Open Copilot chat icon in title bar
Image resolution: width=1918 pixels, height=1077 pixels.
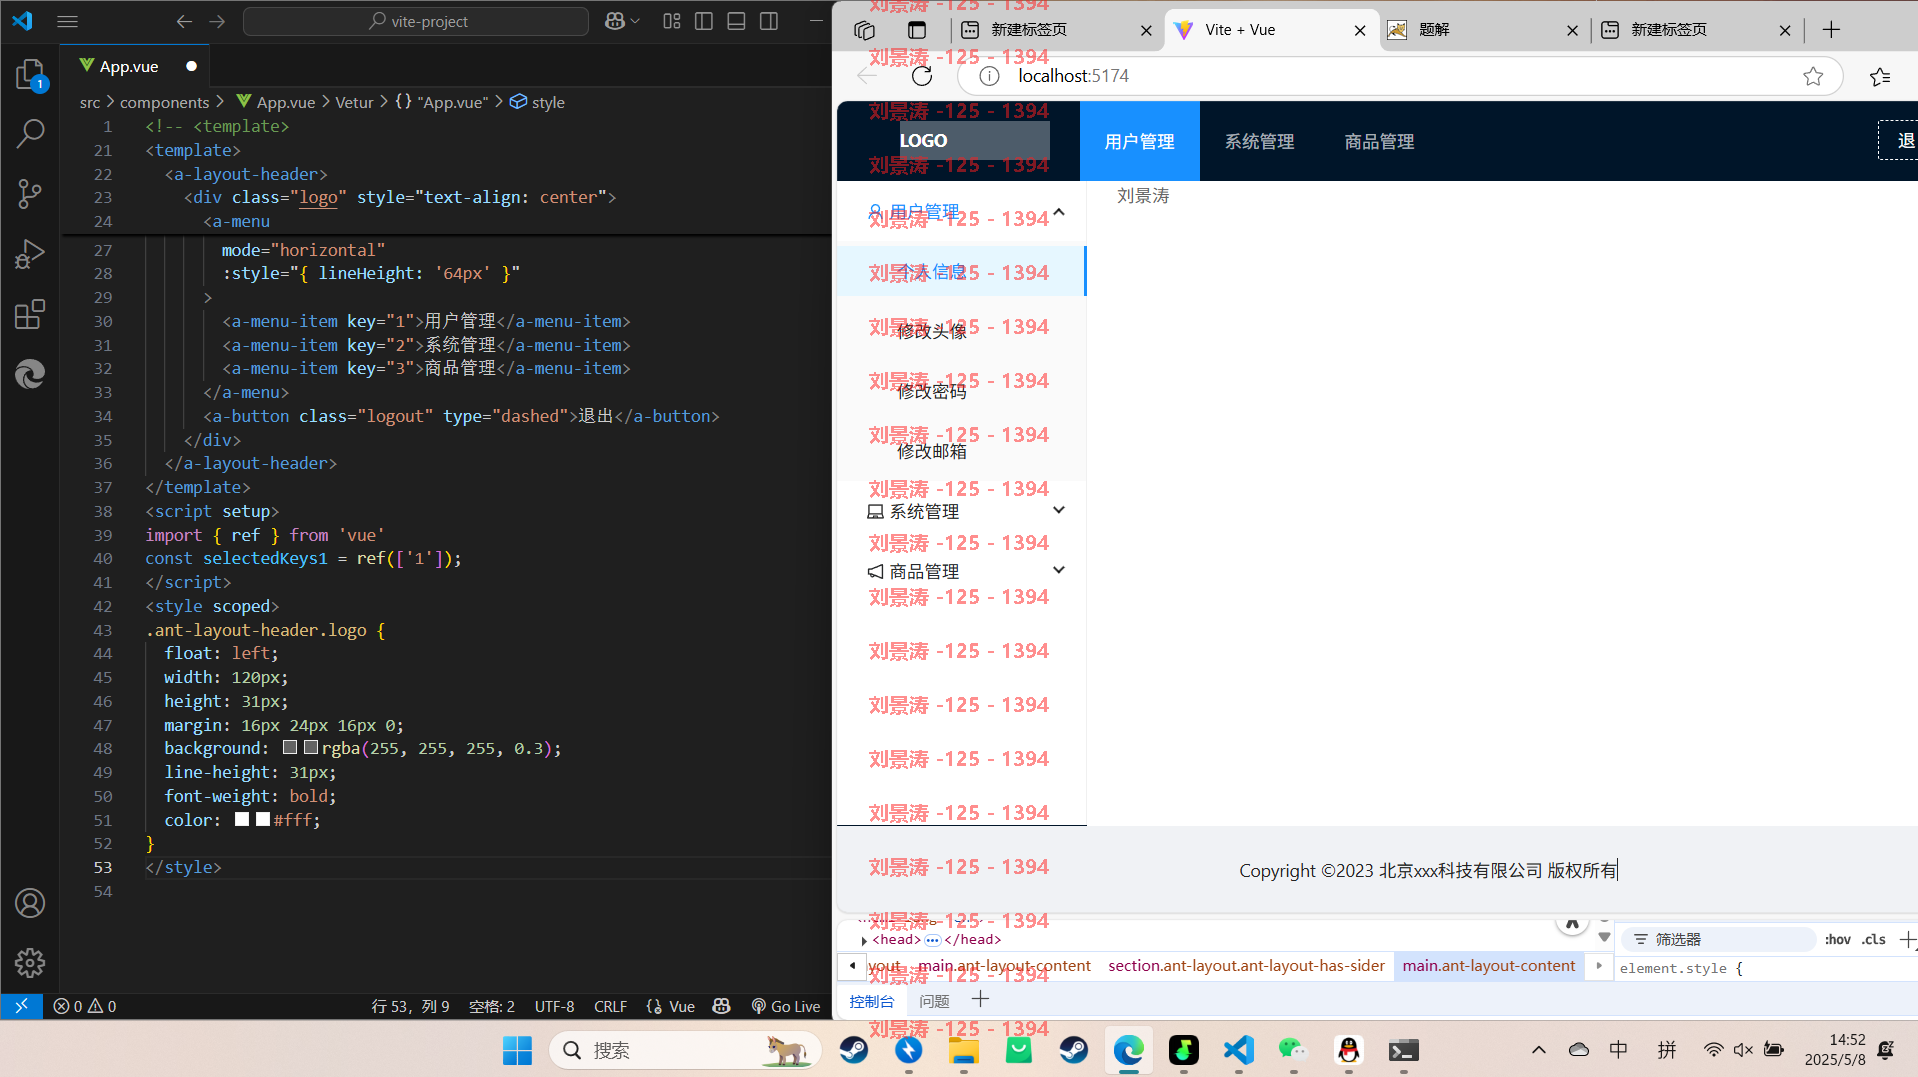[615, 21]
